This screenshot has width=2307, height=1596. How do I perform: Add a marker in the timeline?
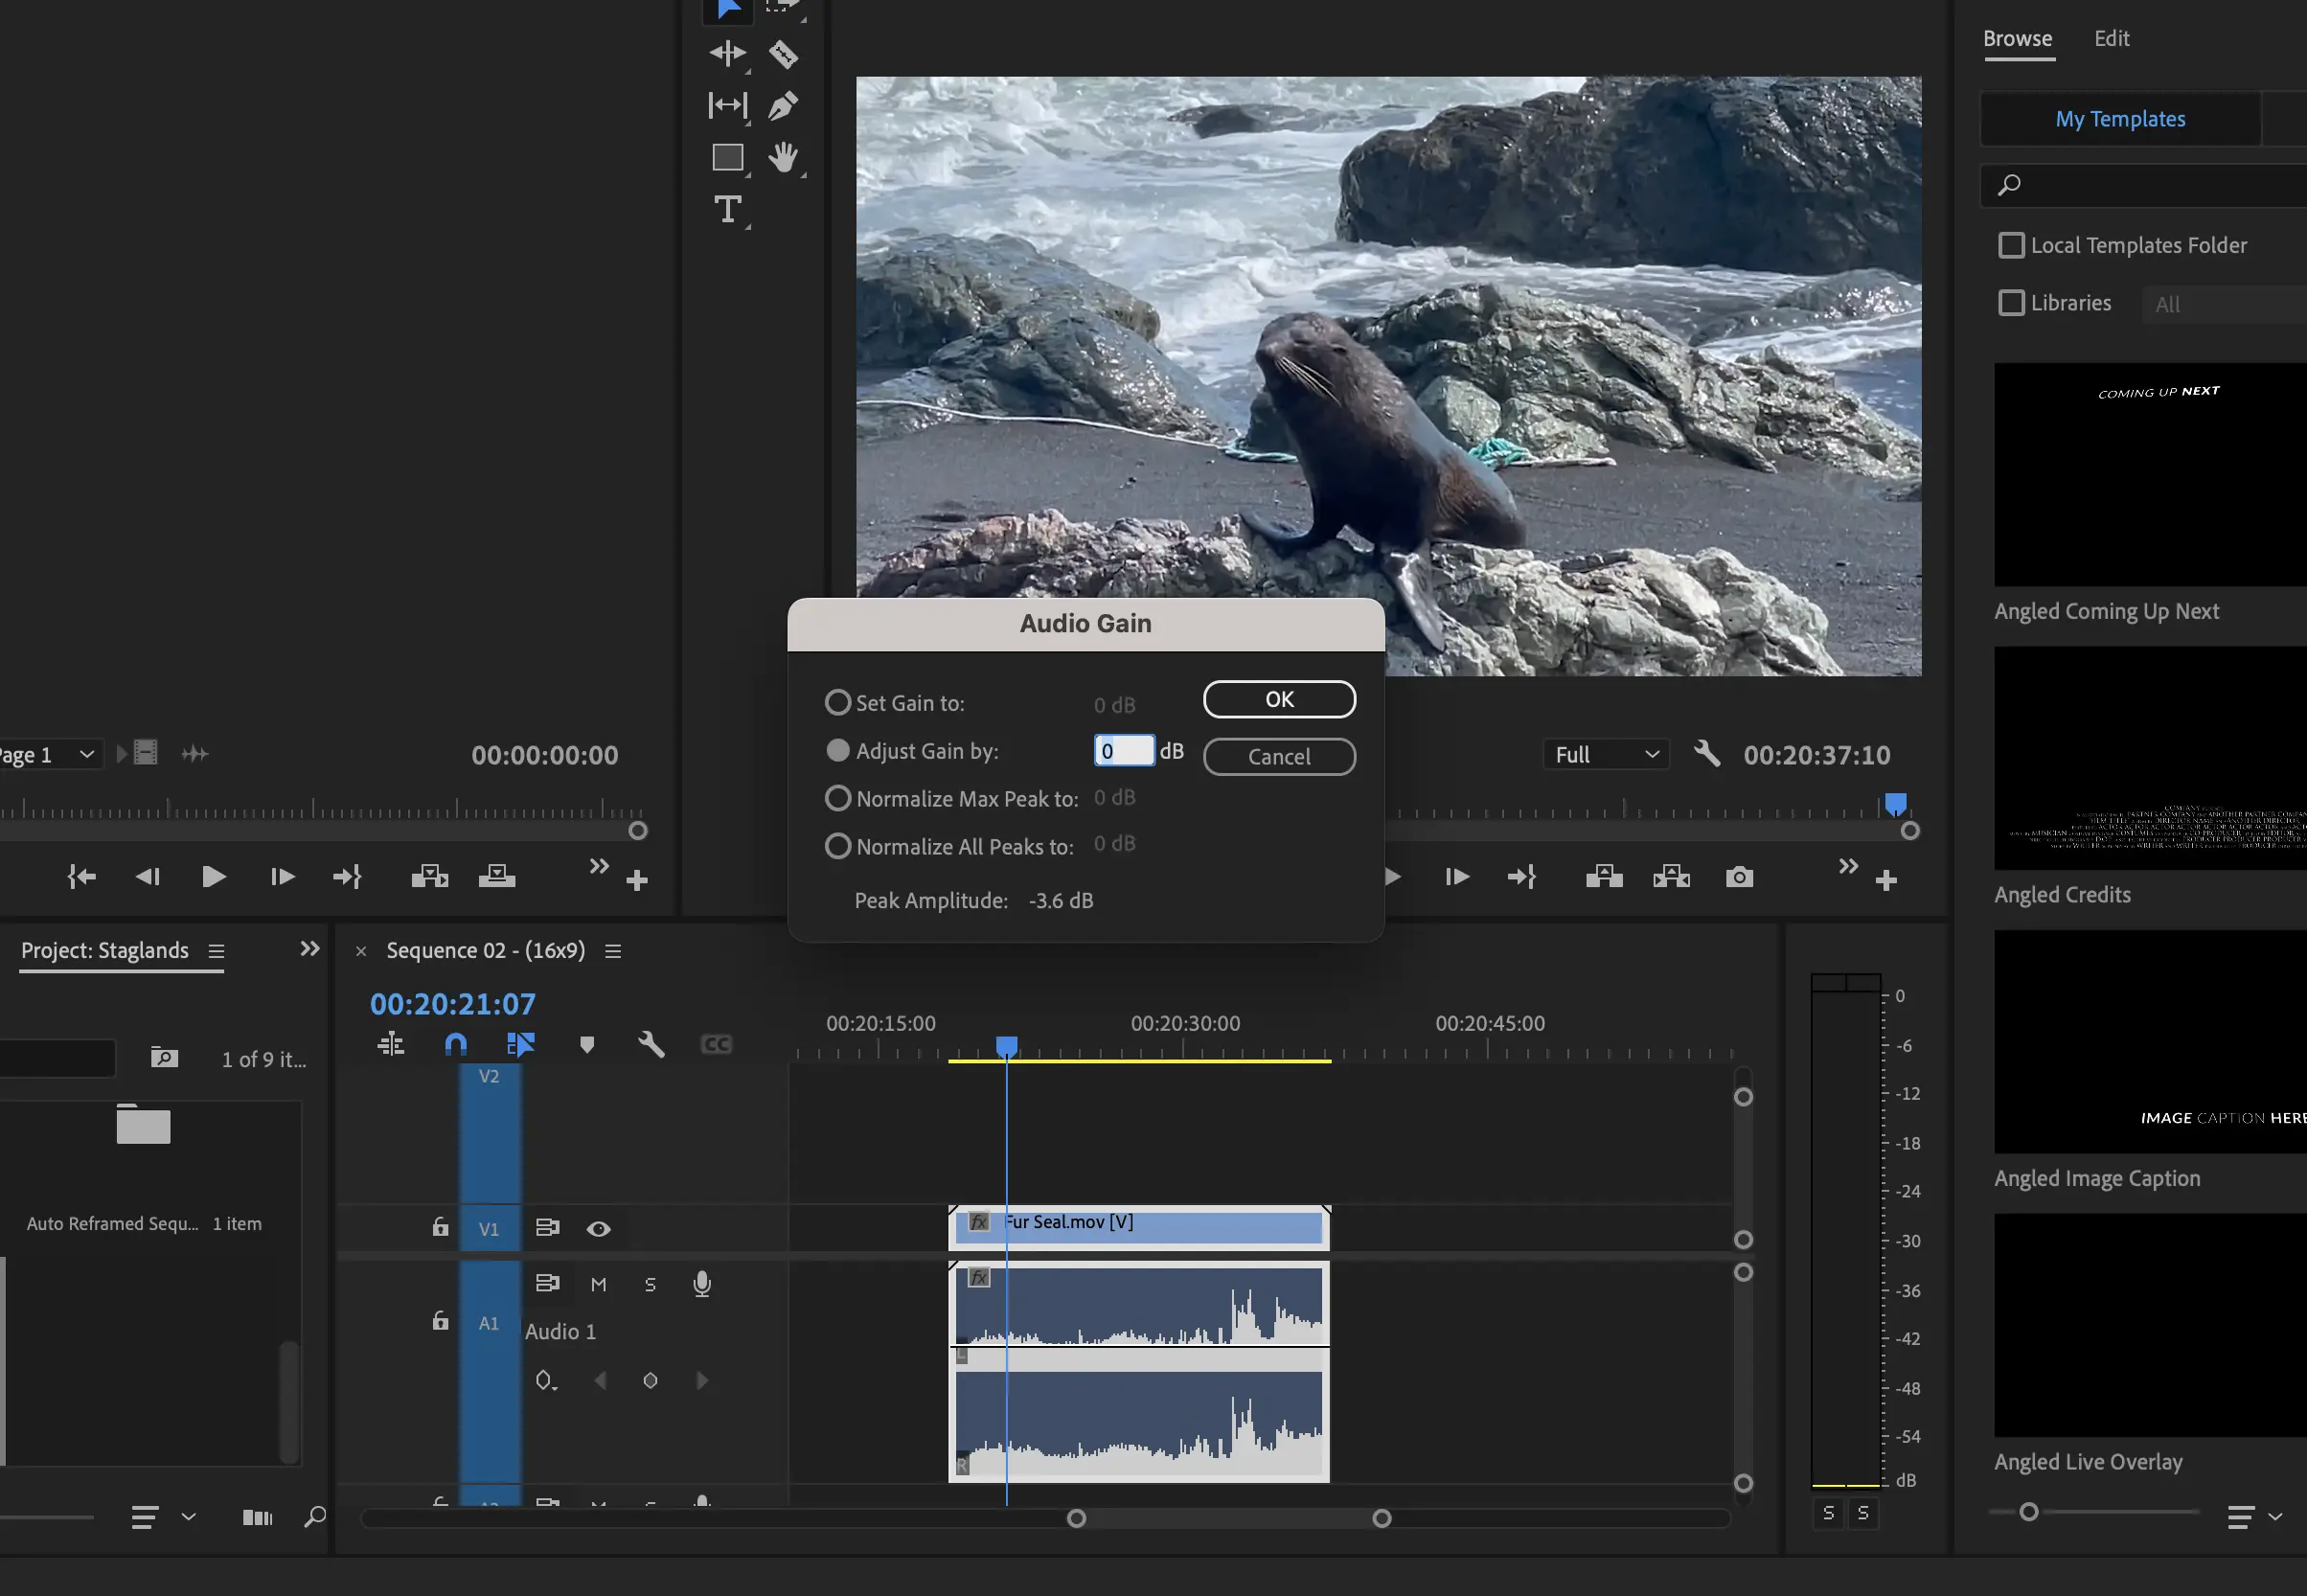[587, 1044]
